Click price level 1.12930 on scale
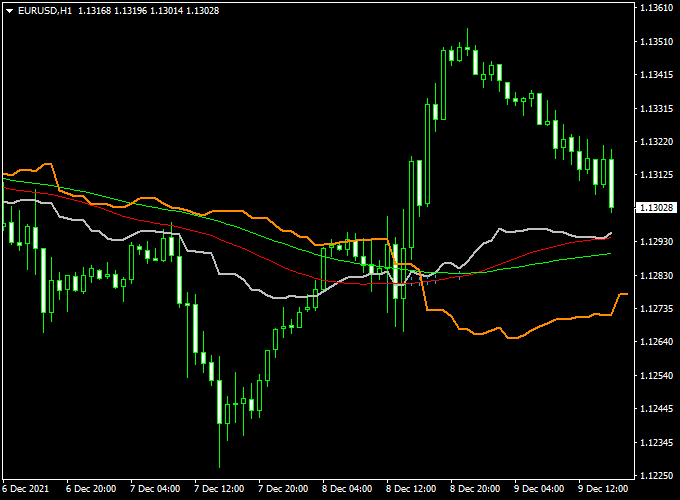 click(x=657, y=242)
